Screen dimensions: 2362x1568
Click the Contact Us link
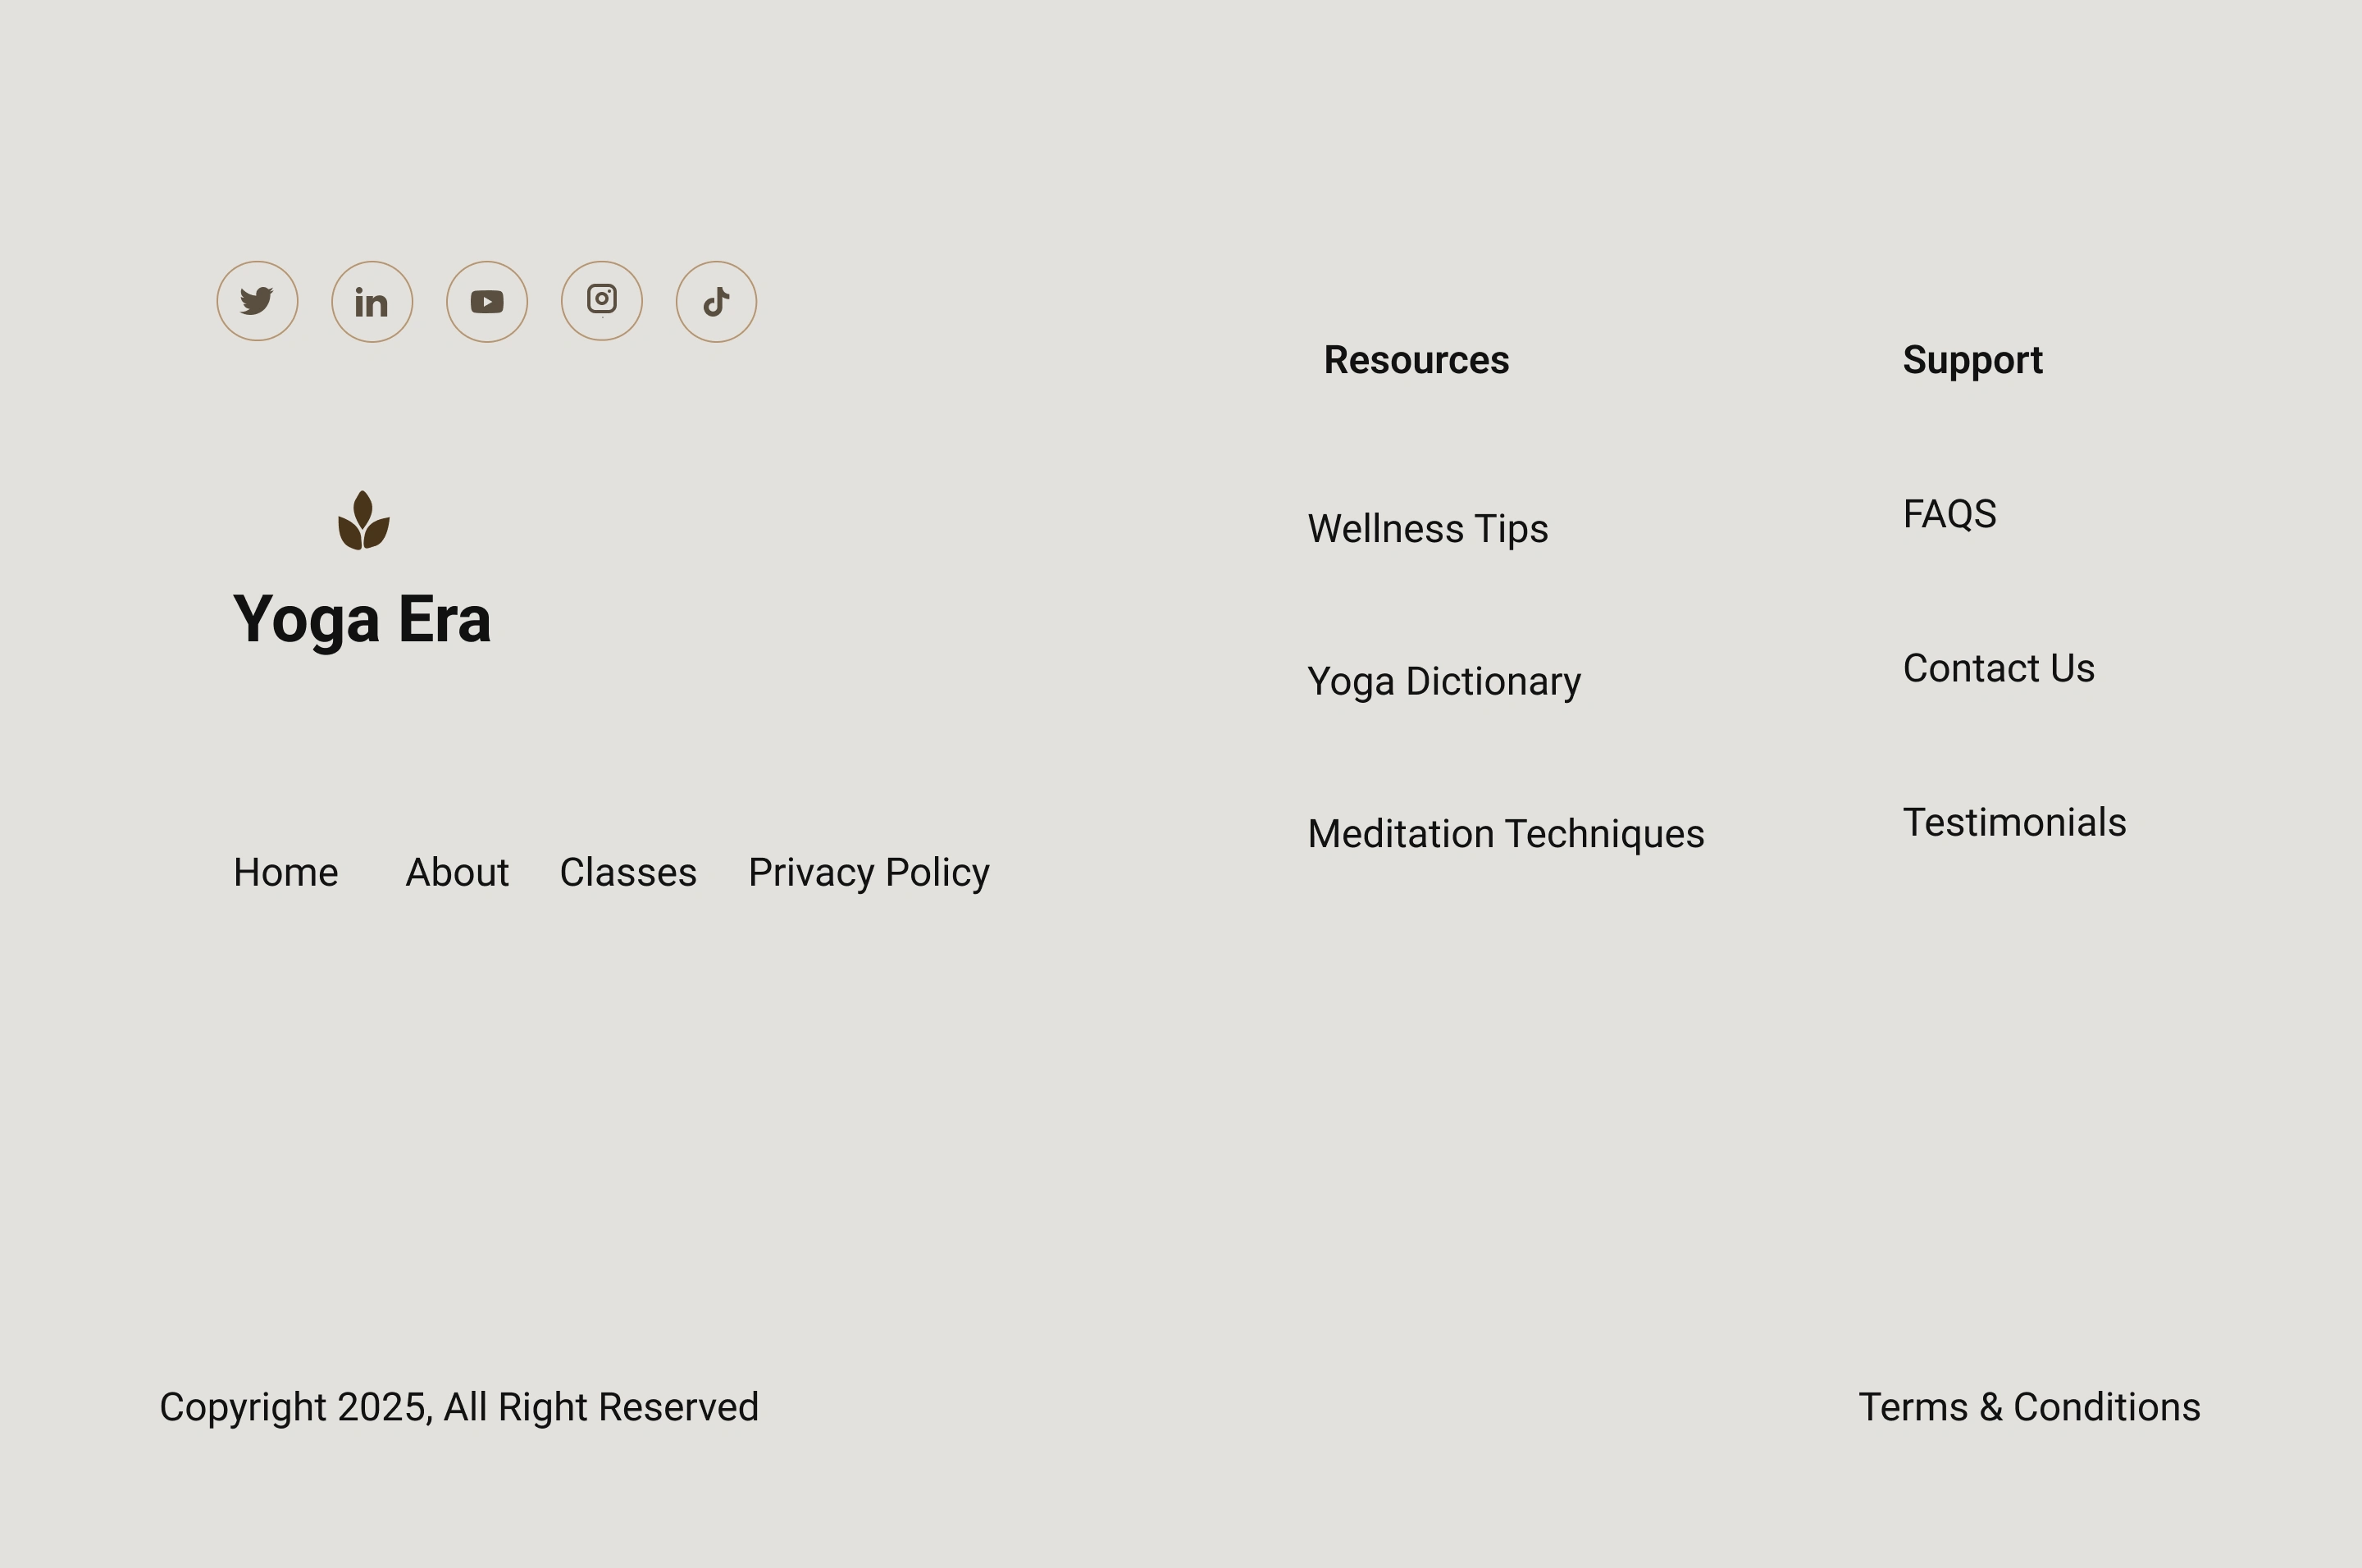pos(1998,668)
